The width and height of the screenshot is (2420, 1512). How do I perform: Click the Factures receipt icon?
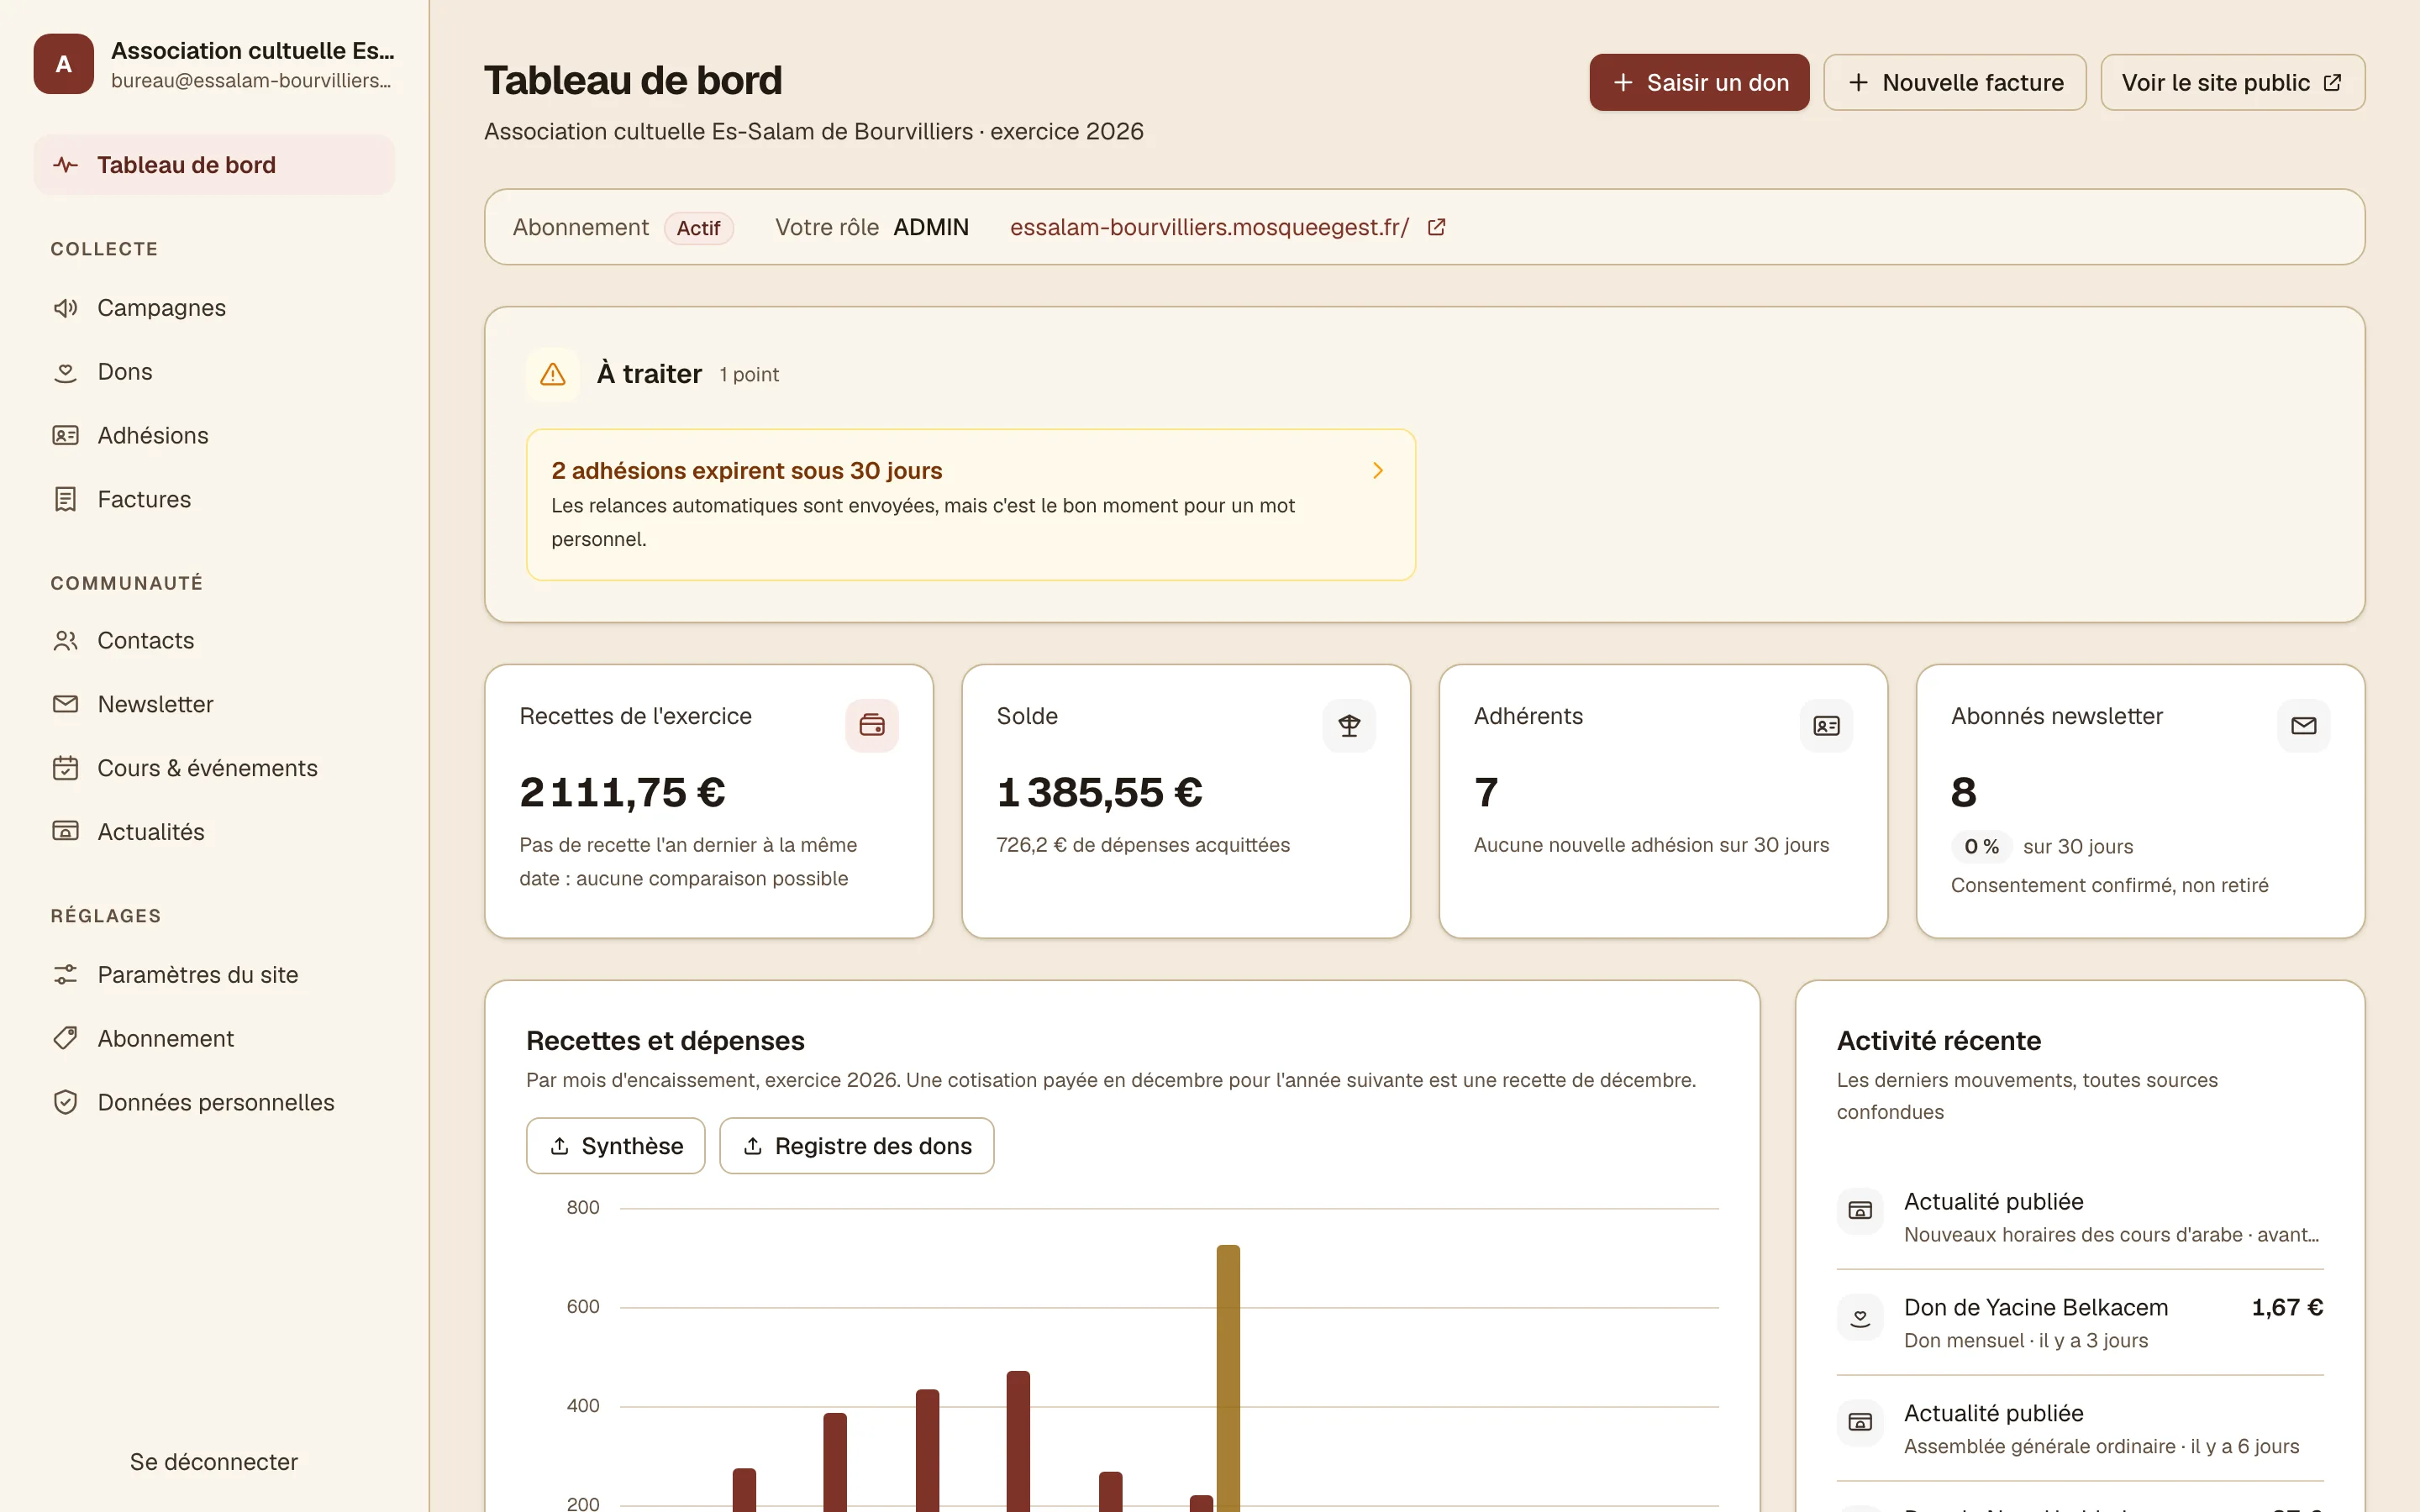tap(66, 500)
